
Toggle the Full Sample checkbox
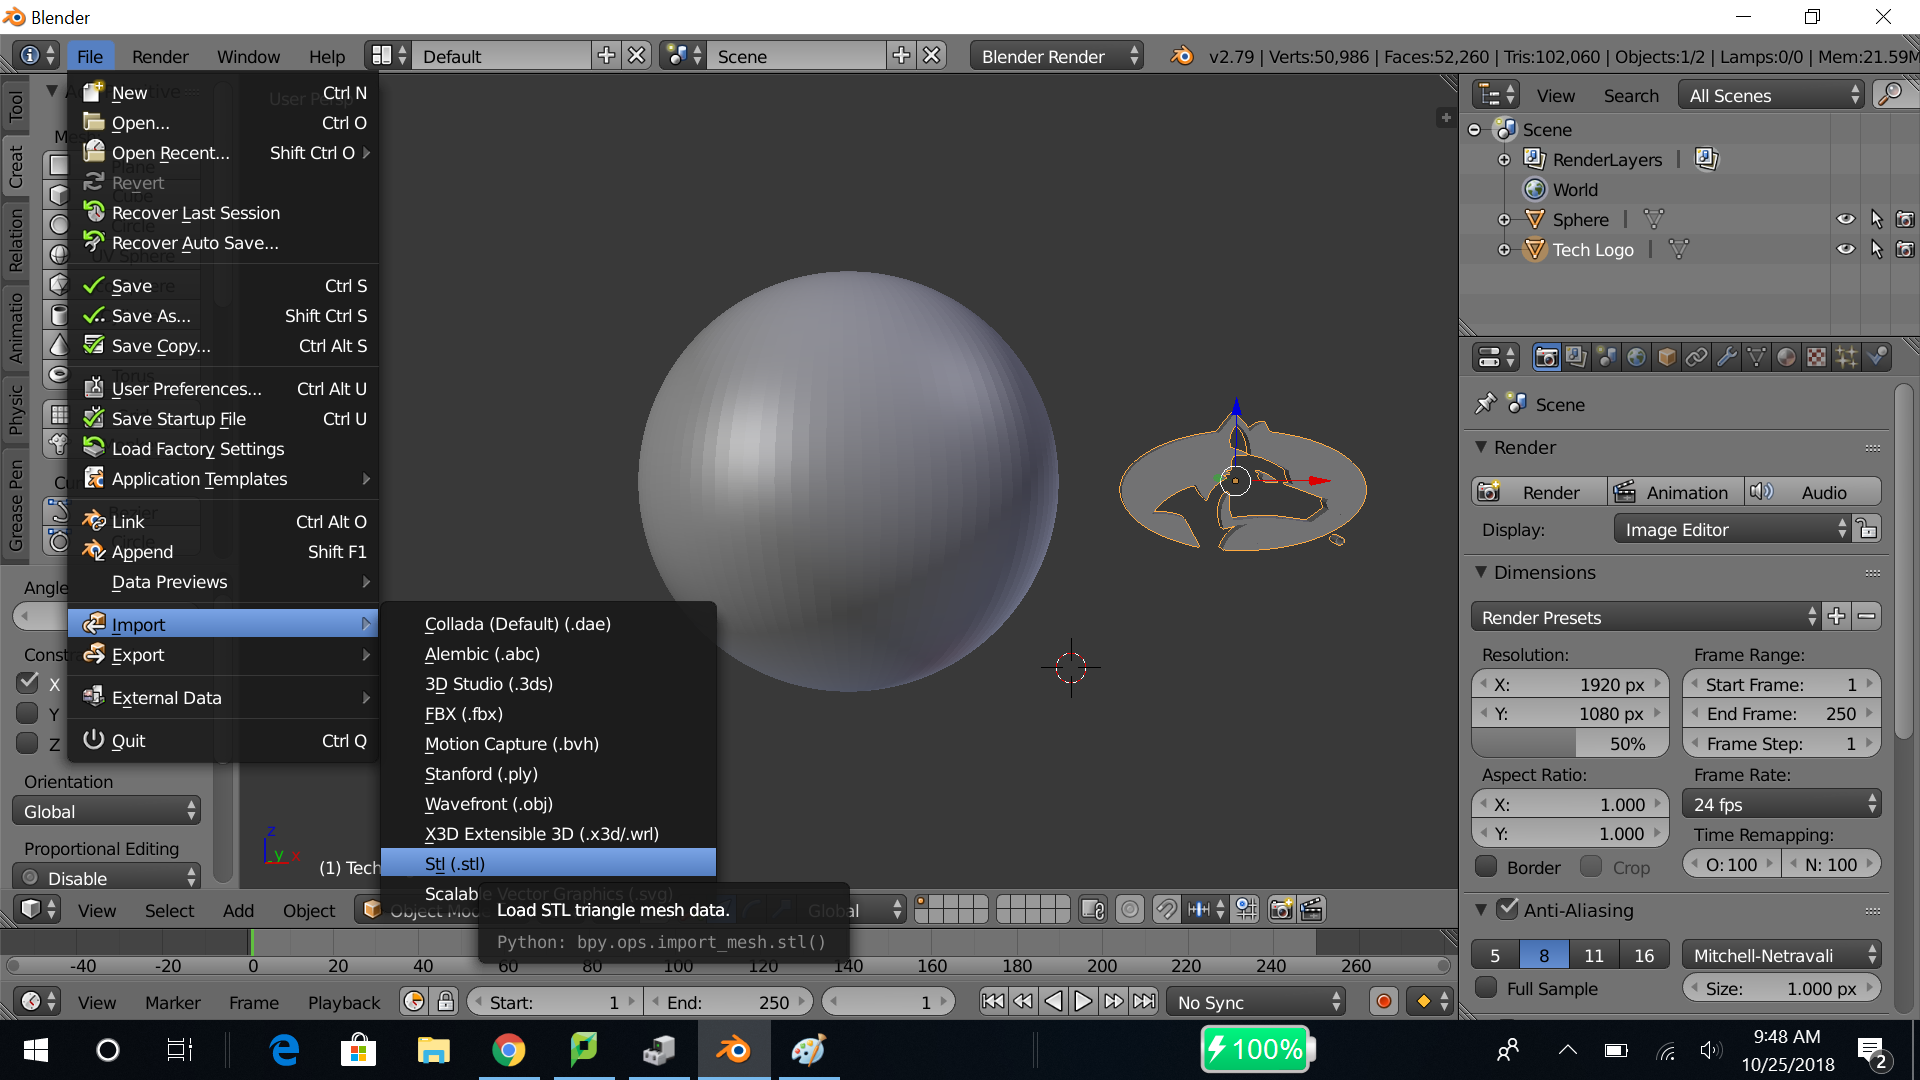[x=1487, y=988]
